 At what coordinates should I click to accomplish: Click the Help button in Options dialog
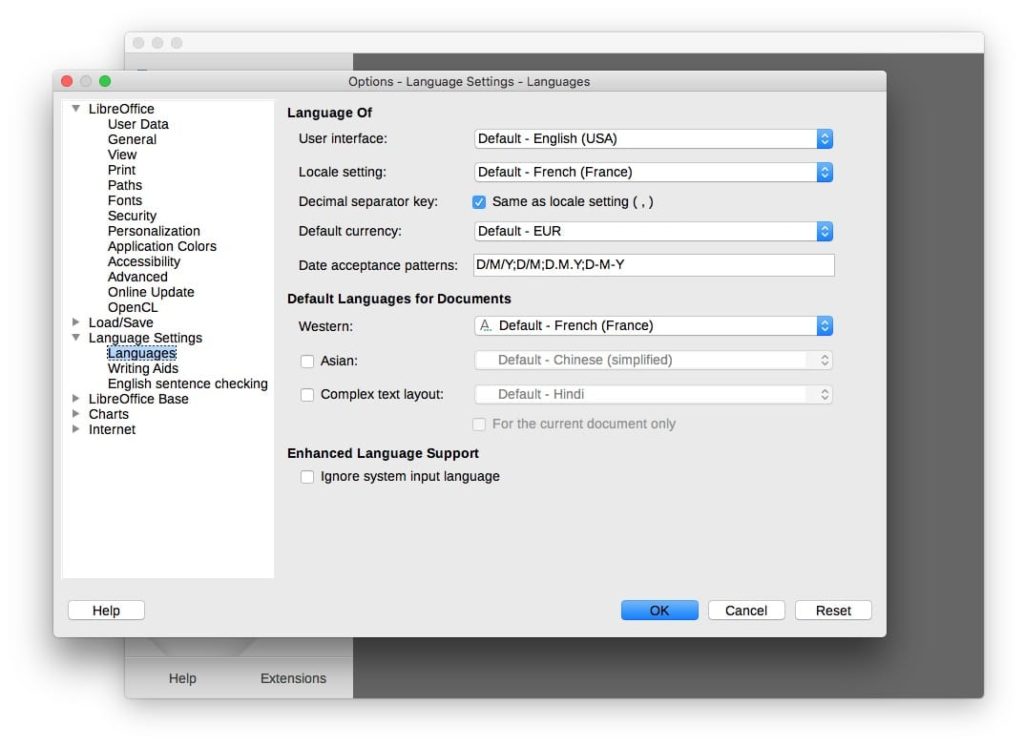point(106,610)
